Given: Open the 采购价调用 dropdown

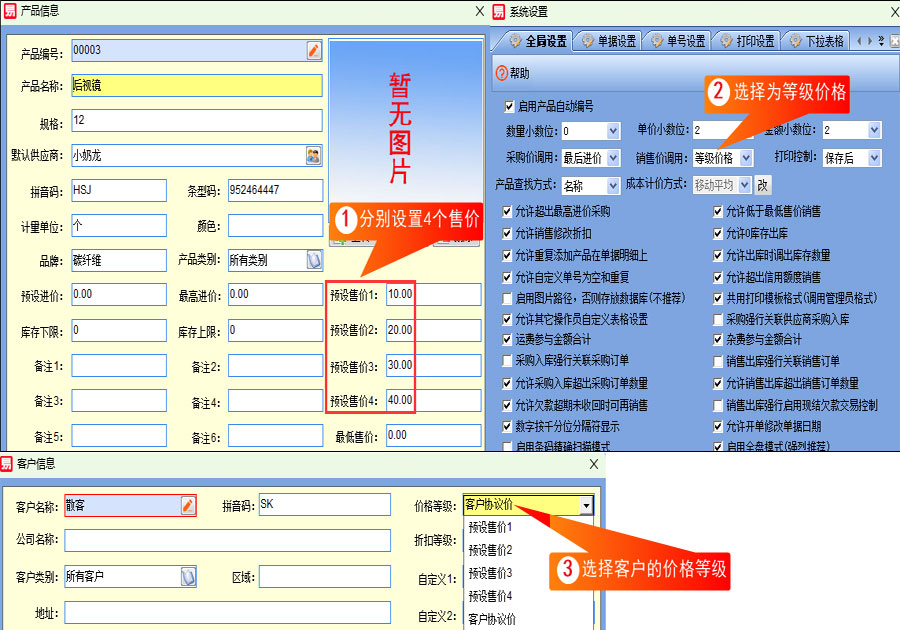Looking at the screenshot, I should click(612, 158).
